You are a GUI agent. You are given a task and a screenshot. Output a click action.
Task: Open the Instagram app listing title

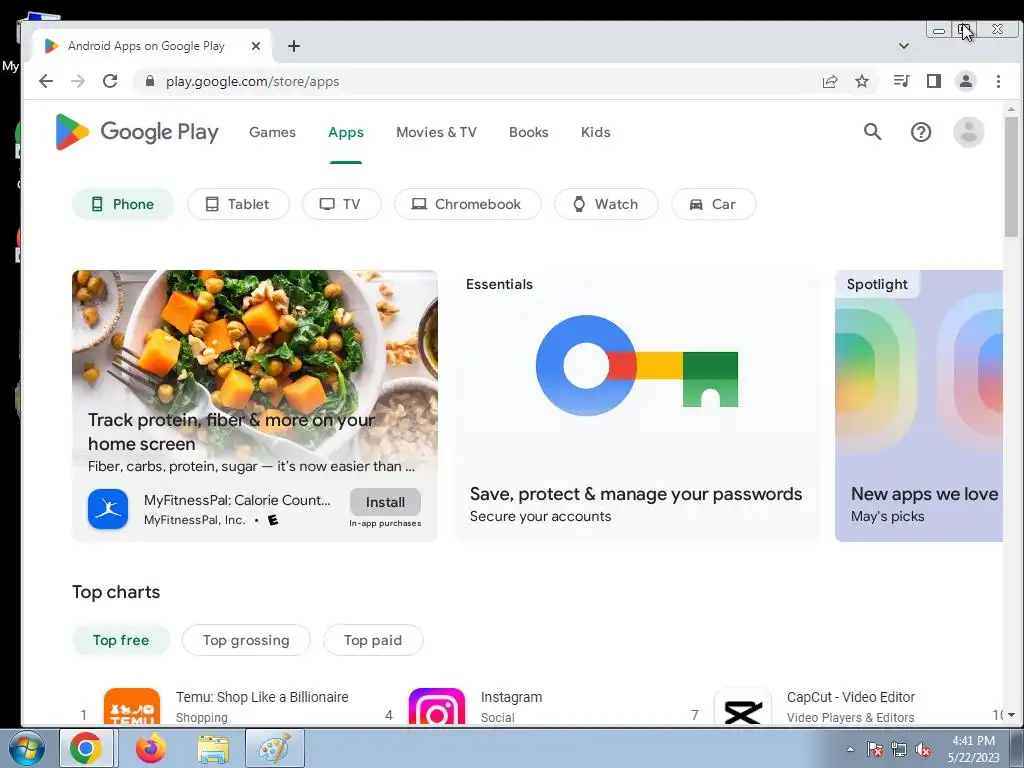511,697
